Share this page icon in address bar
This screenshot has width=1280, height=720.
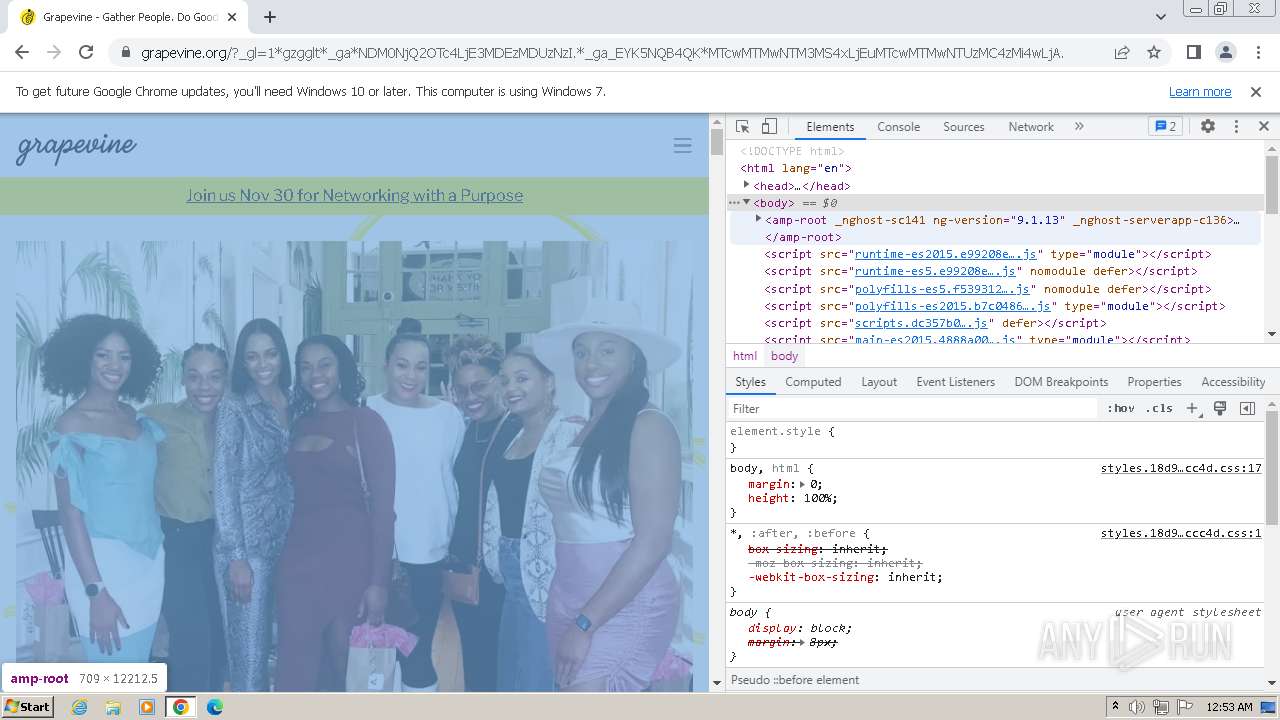tap(1122, 52)
